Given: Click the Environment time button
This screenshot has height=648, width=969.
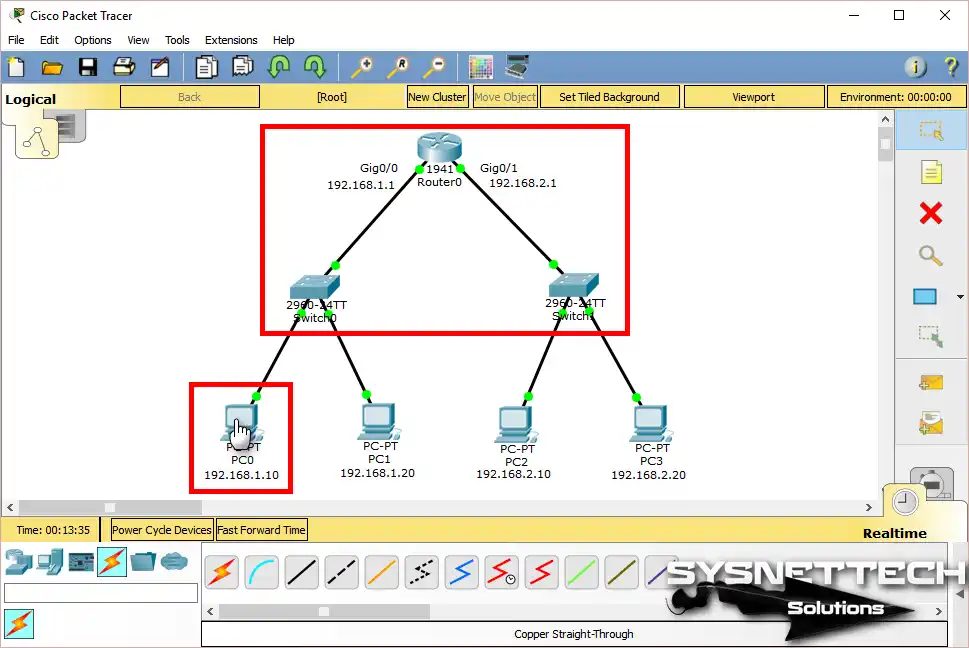Looking at the screenshot, I should (895, 97).
